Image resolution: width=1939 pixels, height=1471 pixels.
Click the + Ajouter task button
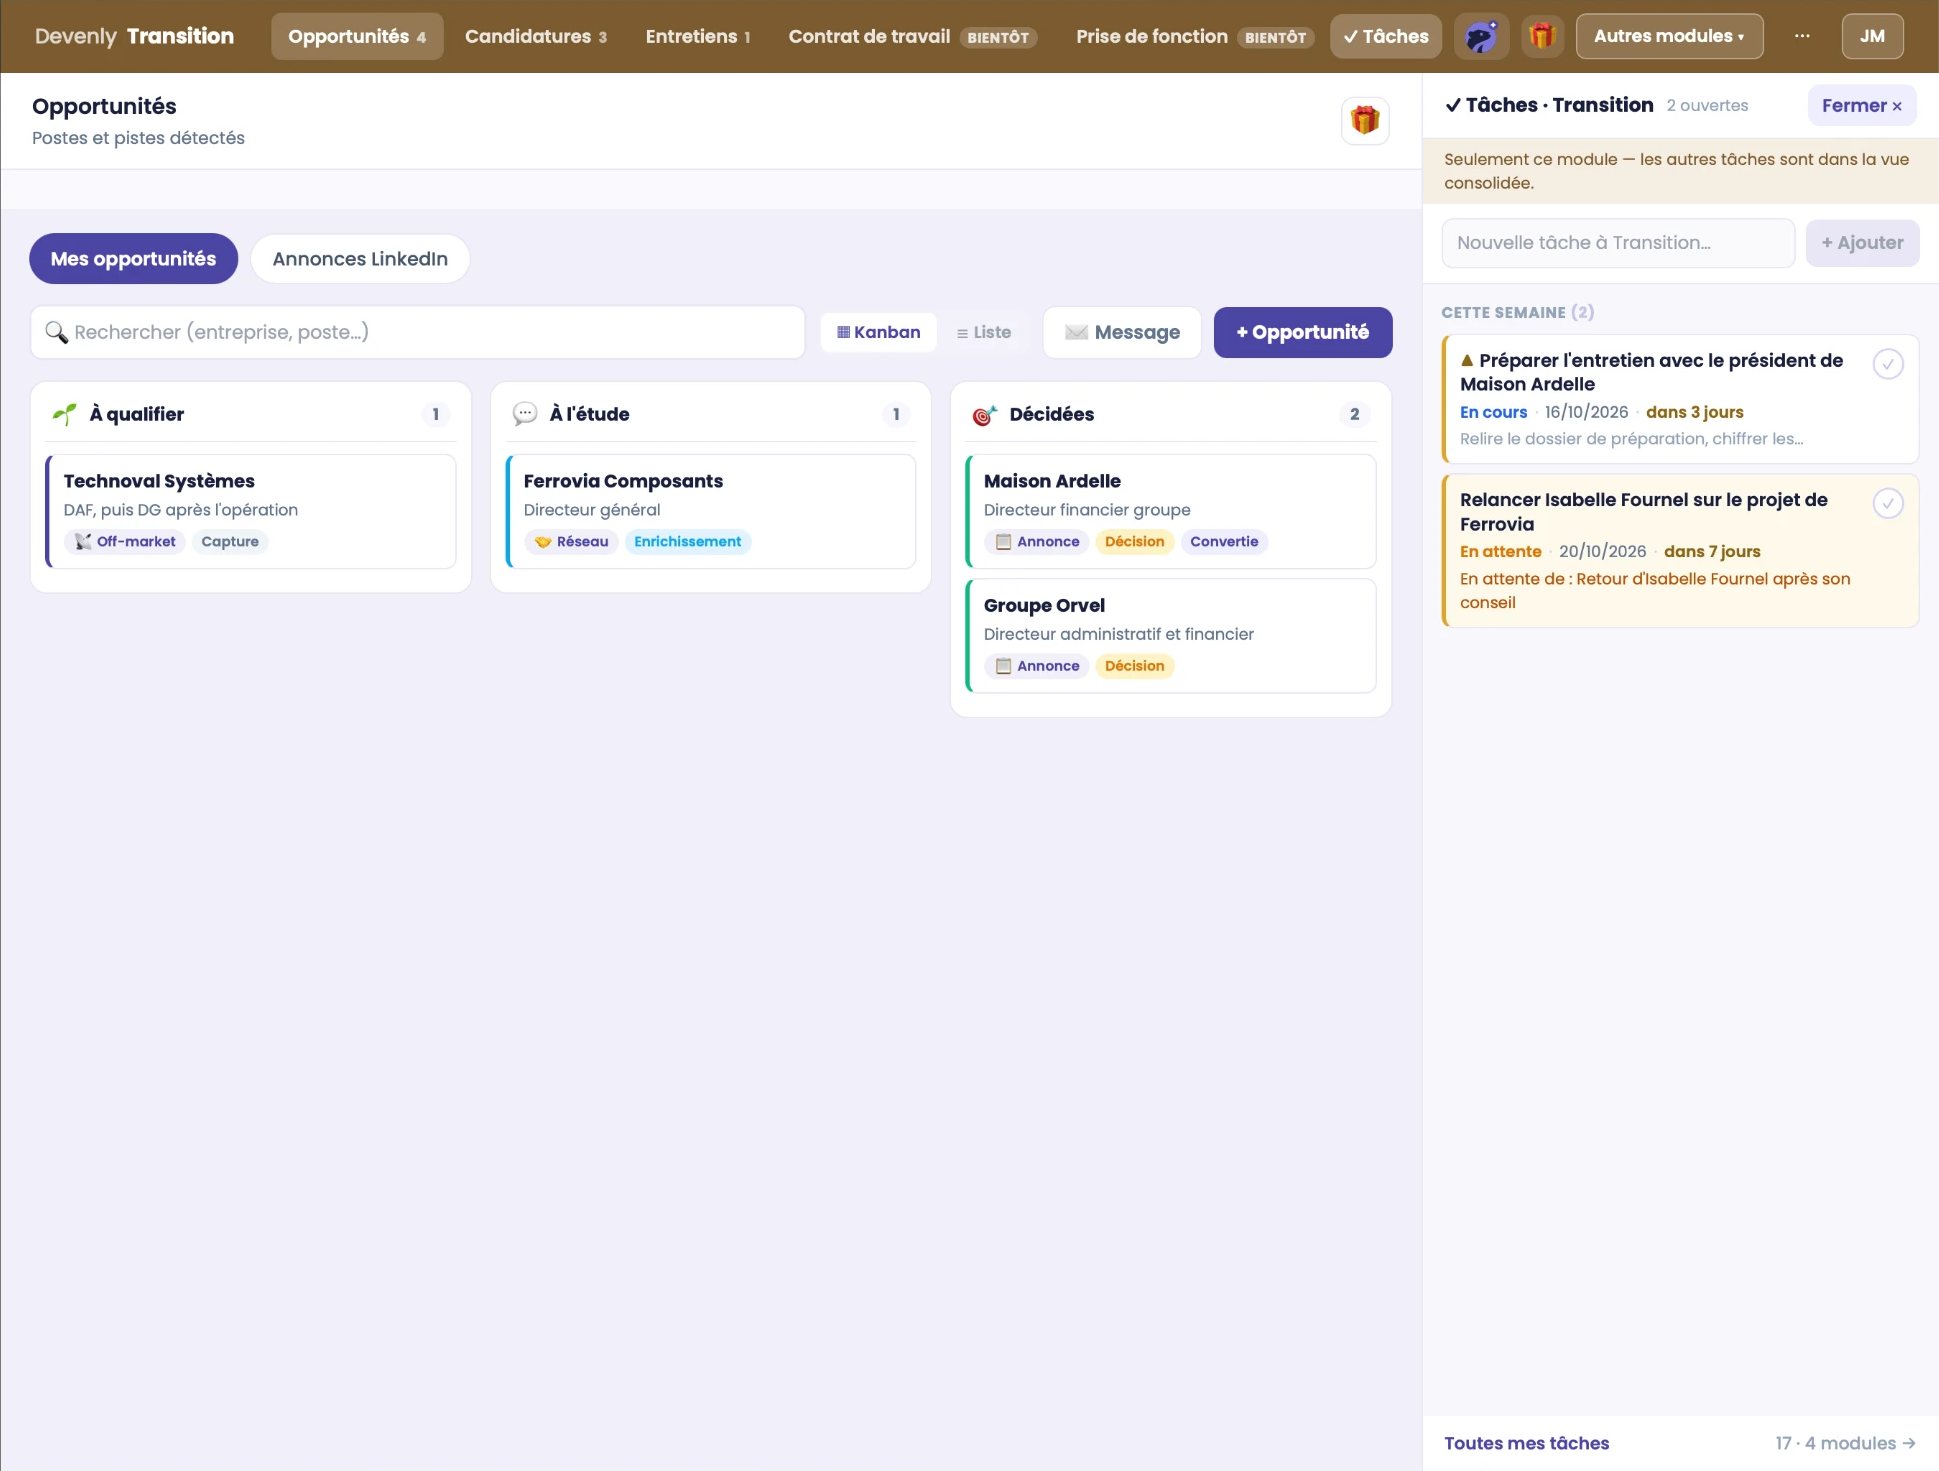1862,243
